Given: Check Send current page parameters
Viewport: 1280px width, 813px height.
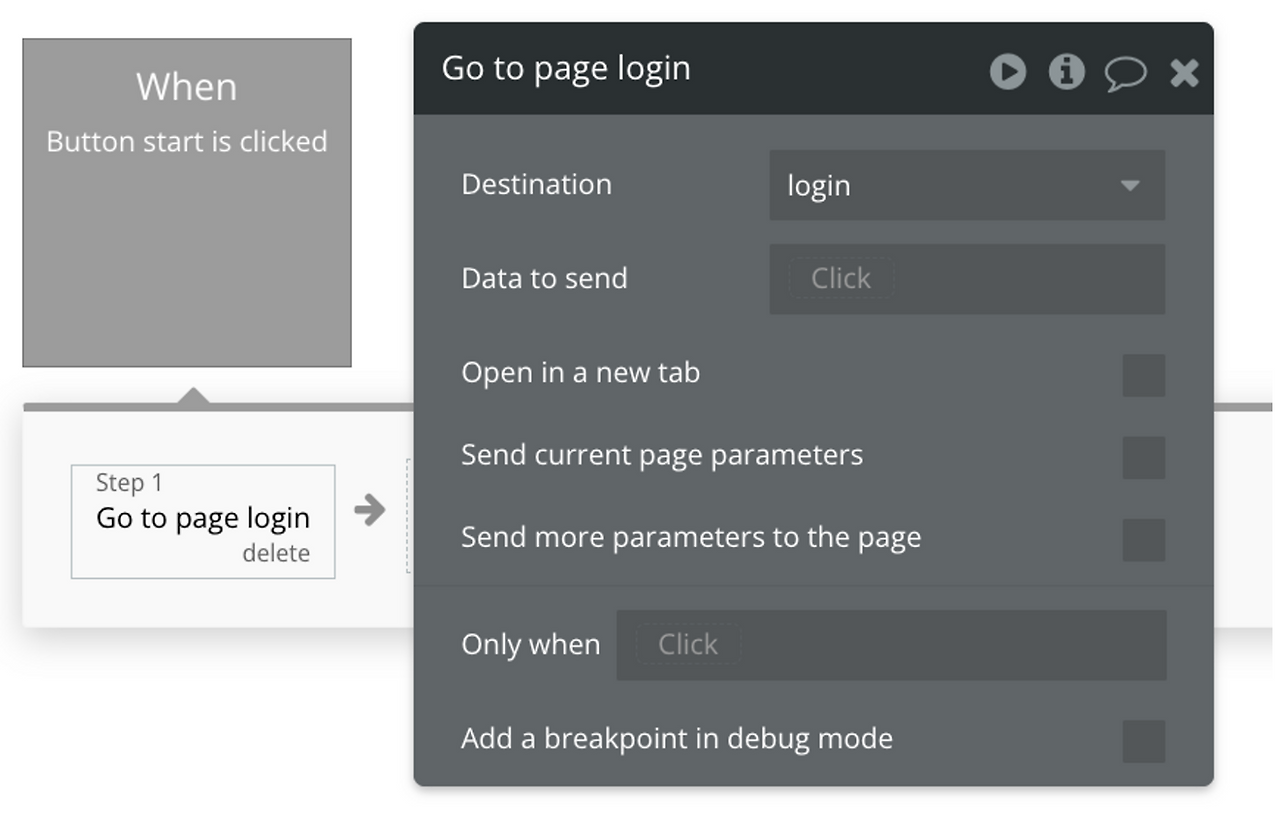Looking at the screenshot, I should point(1143,457).
